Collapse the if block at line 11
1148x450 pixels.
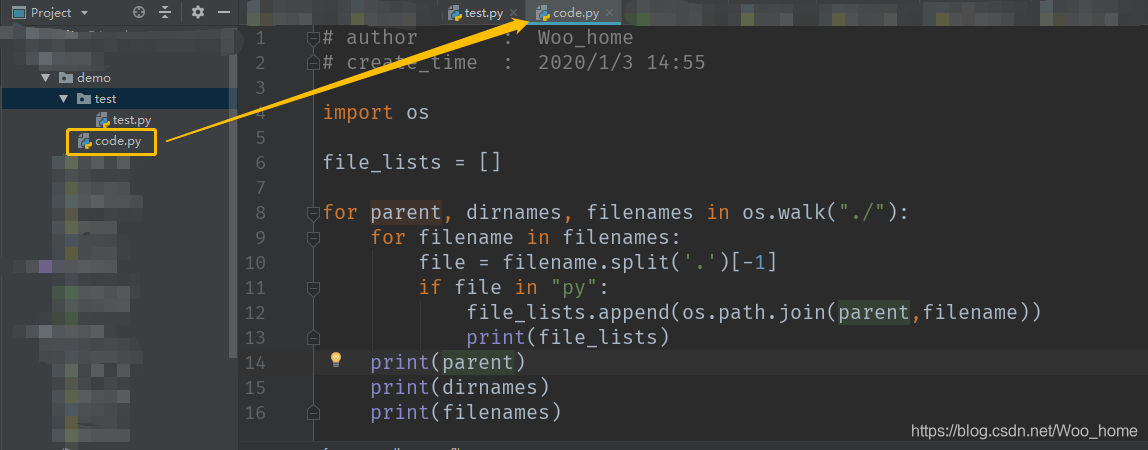pyautogui.click(x=313, y=288)
